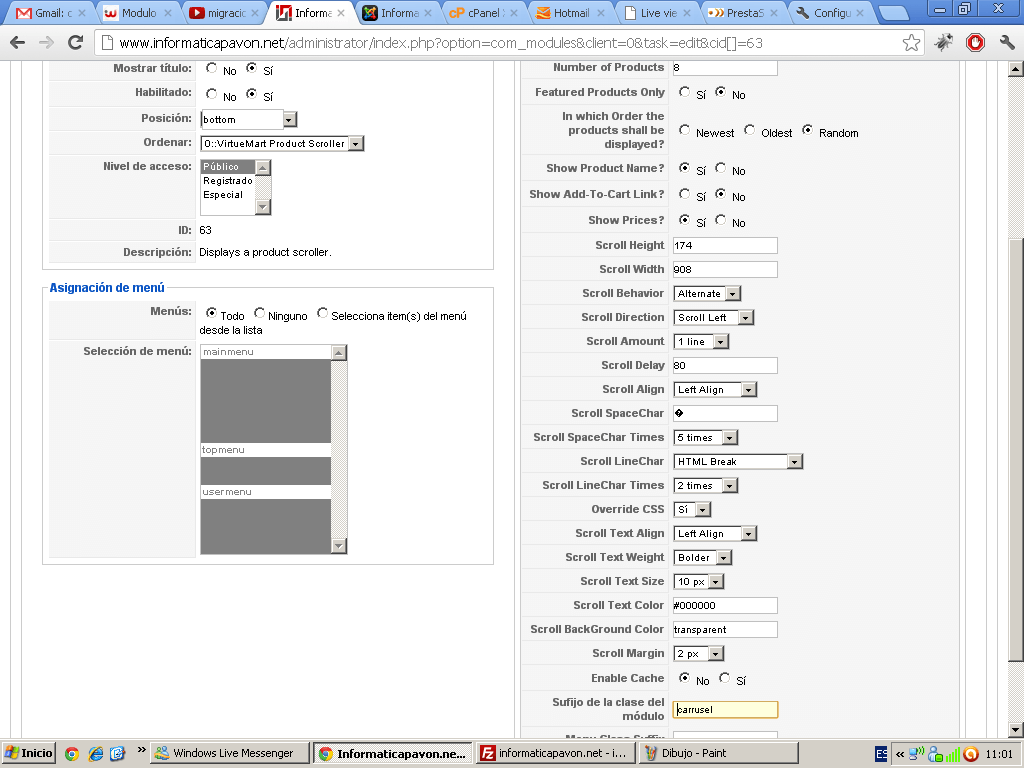
Task: Switch to the Hotmail tab
Action: [x=569, y=12]
